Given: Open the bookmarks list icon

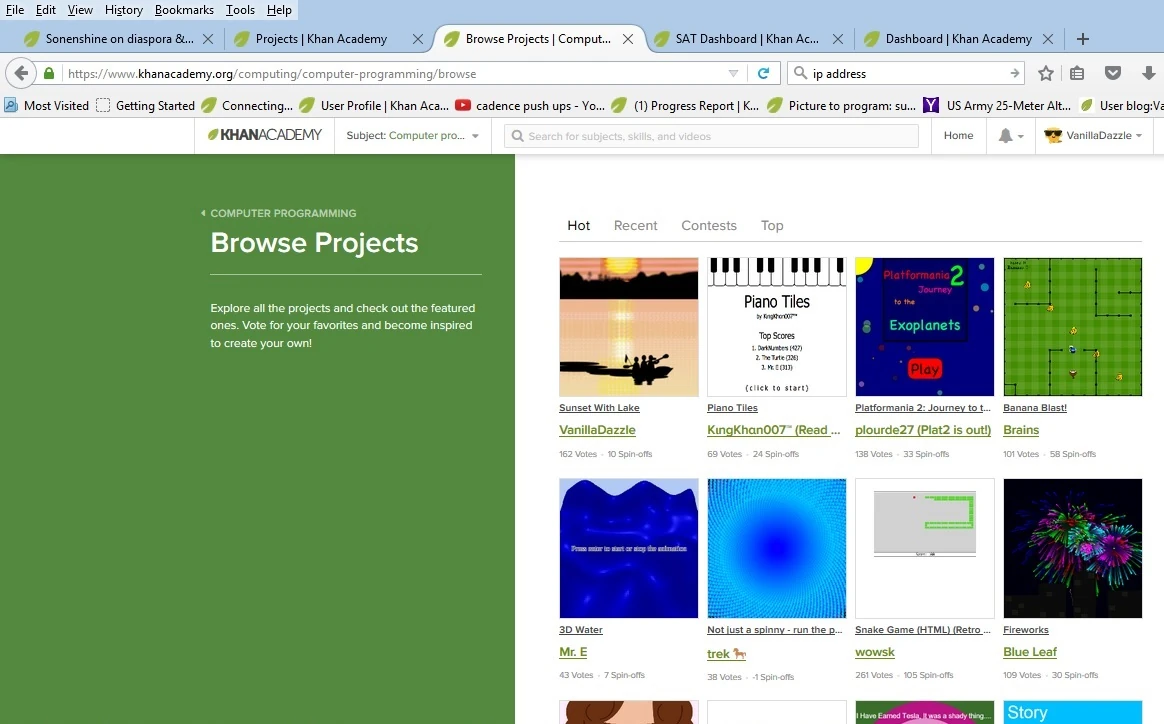Looking at the screenshot, I should click(1077, 74).
